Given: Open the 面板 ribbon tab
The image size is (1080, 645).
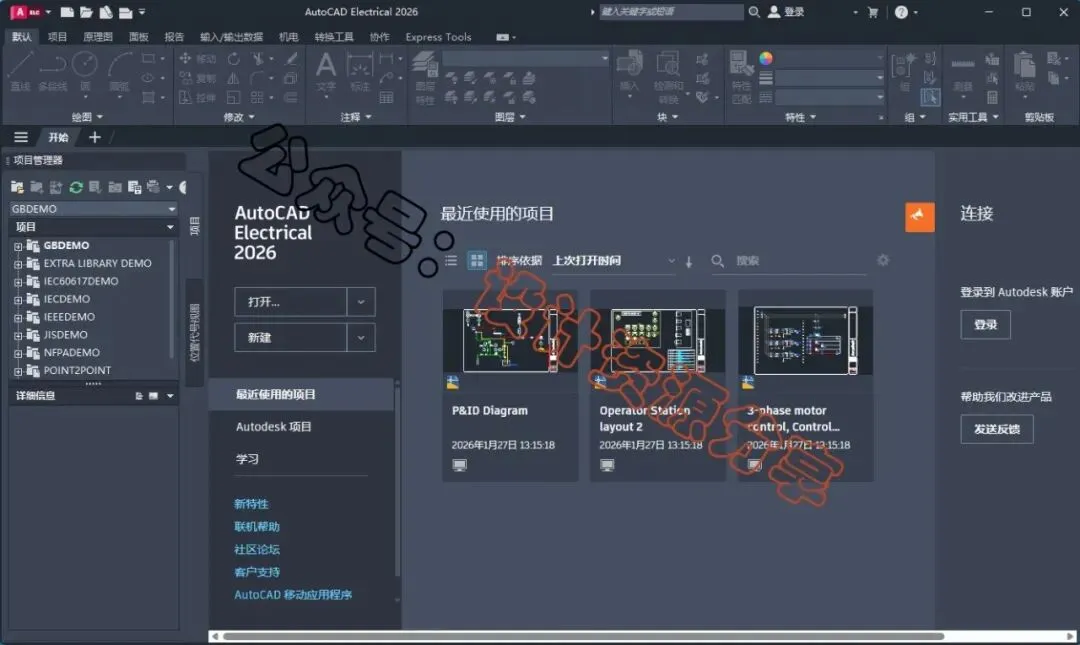Looking at the screenshot, I should click(138, 37).
